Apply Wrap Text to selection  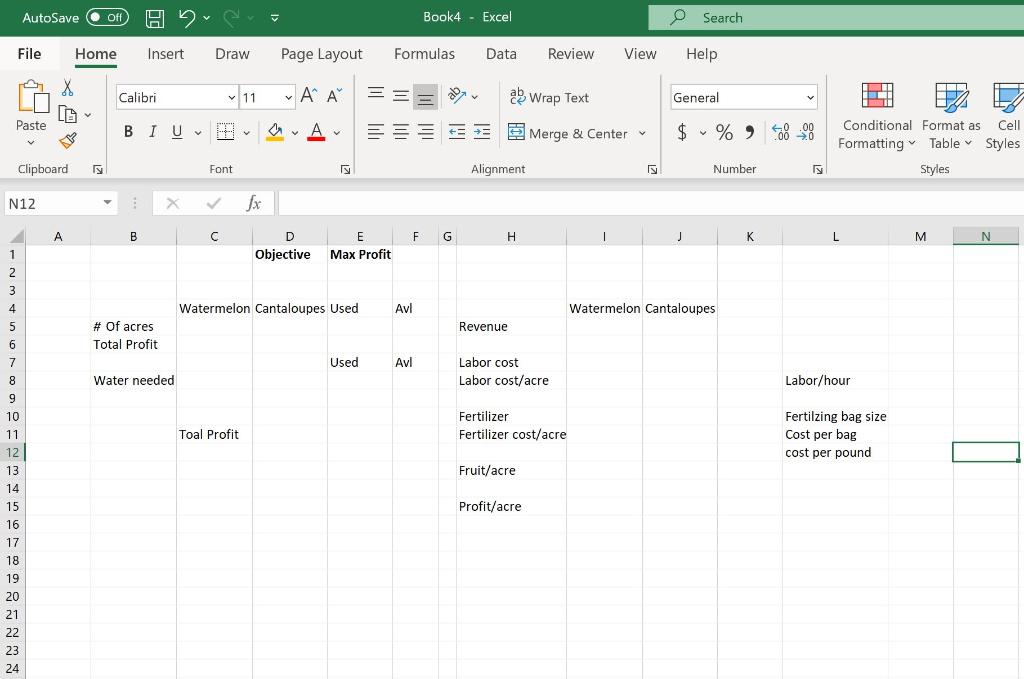[549, 97]
